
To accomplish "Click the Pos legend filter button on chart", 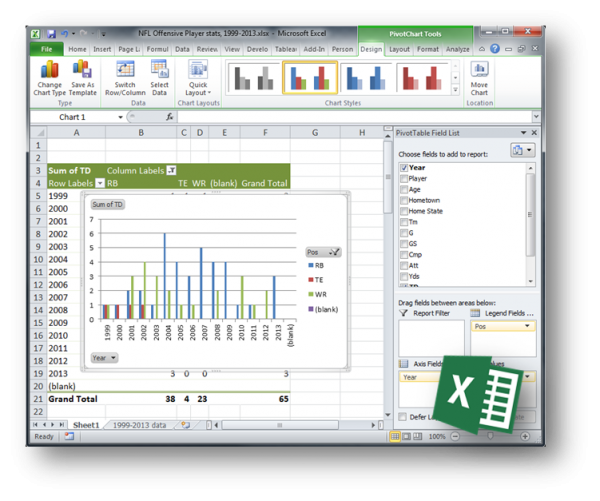I will point(323,252).
